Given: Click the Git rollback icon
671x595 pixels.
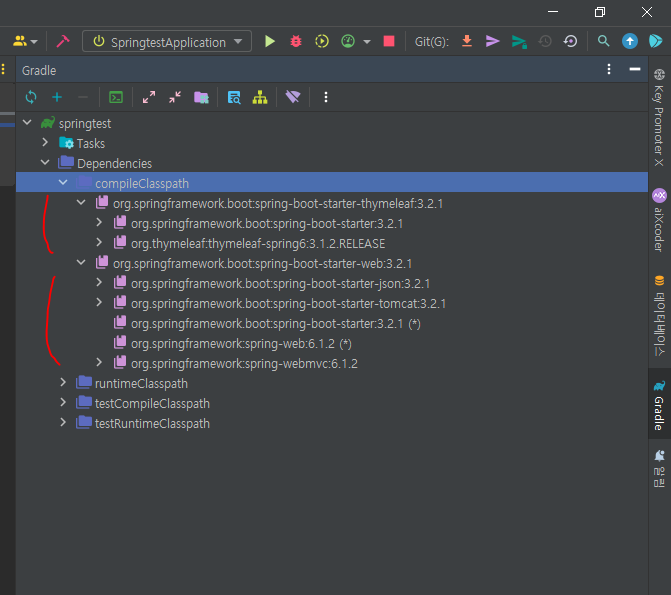Looking at the screenshot, I should 570,42.
